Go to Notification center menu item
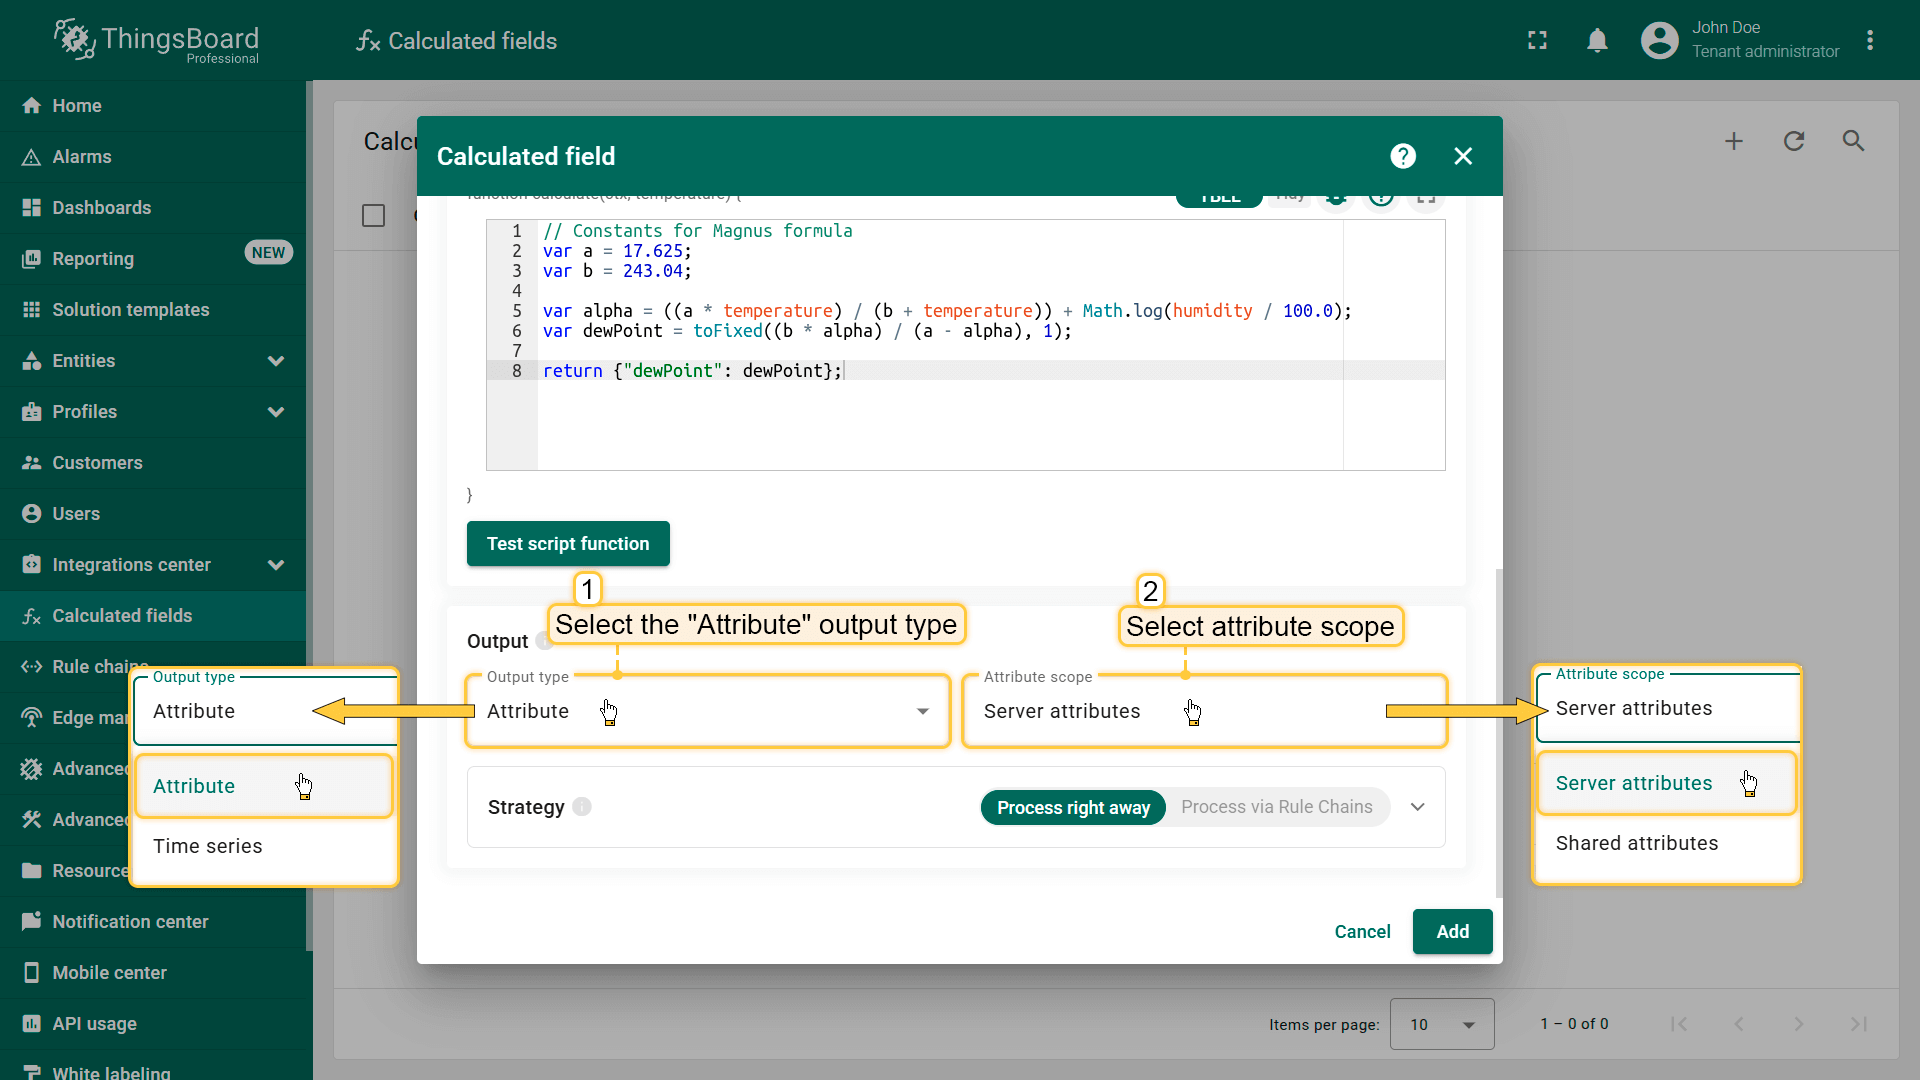 point(130,922)
